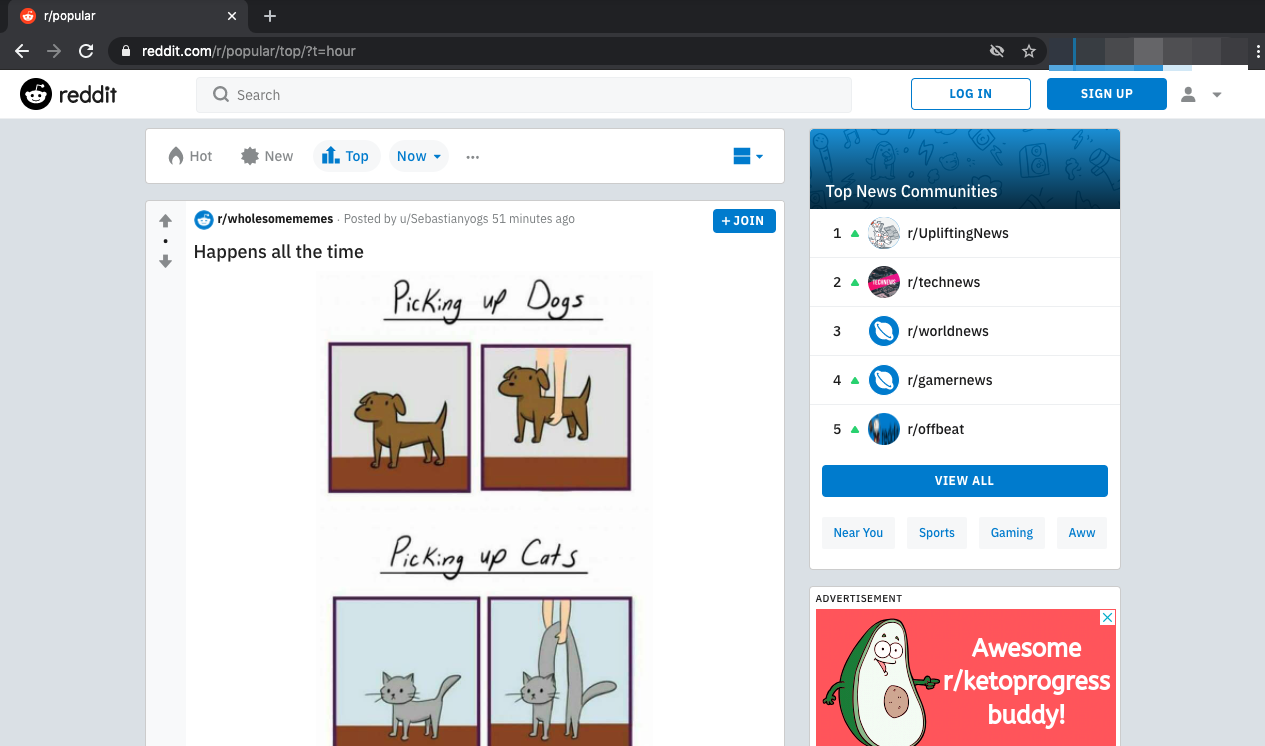Open the post layout view dropdown
Screen dimensions: 1265x746
tap(748, 155)
